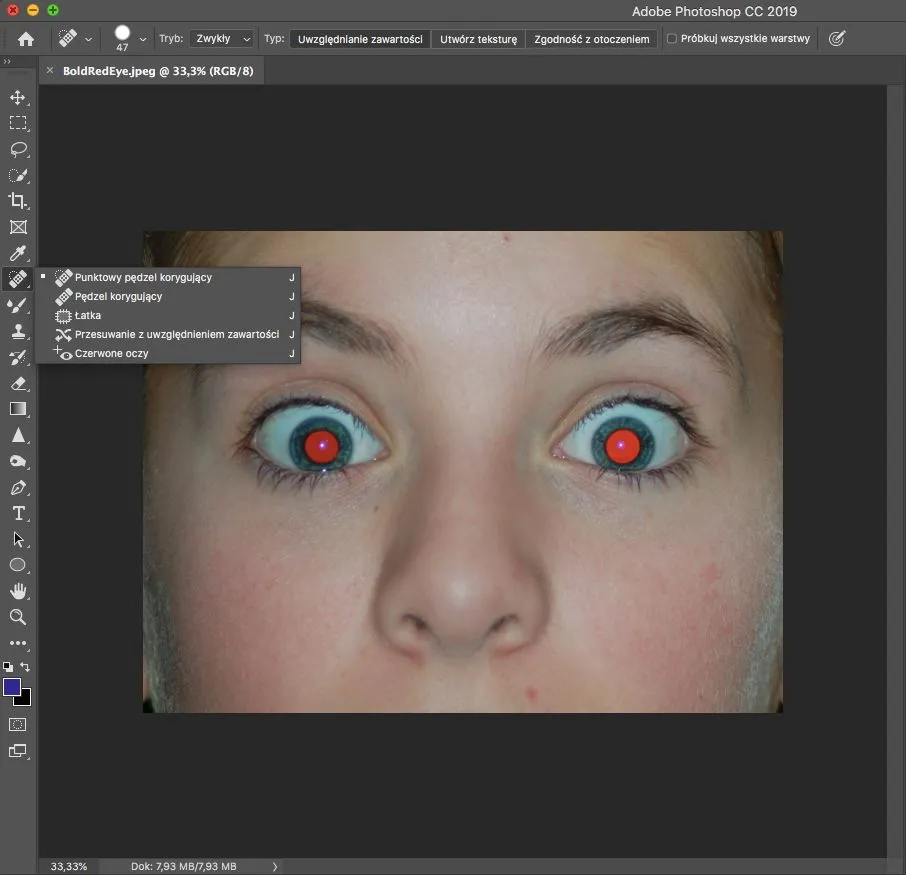Choose the Eyedropper tool

coord(18,253)
